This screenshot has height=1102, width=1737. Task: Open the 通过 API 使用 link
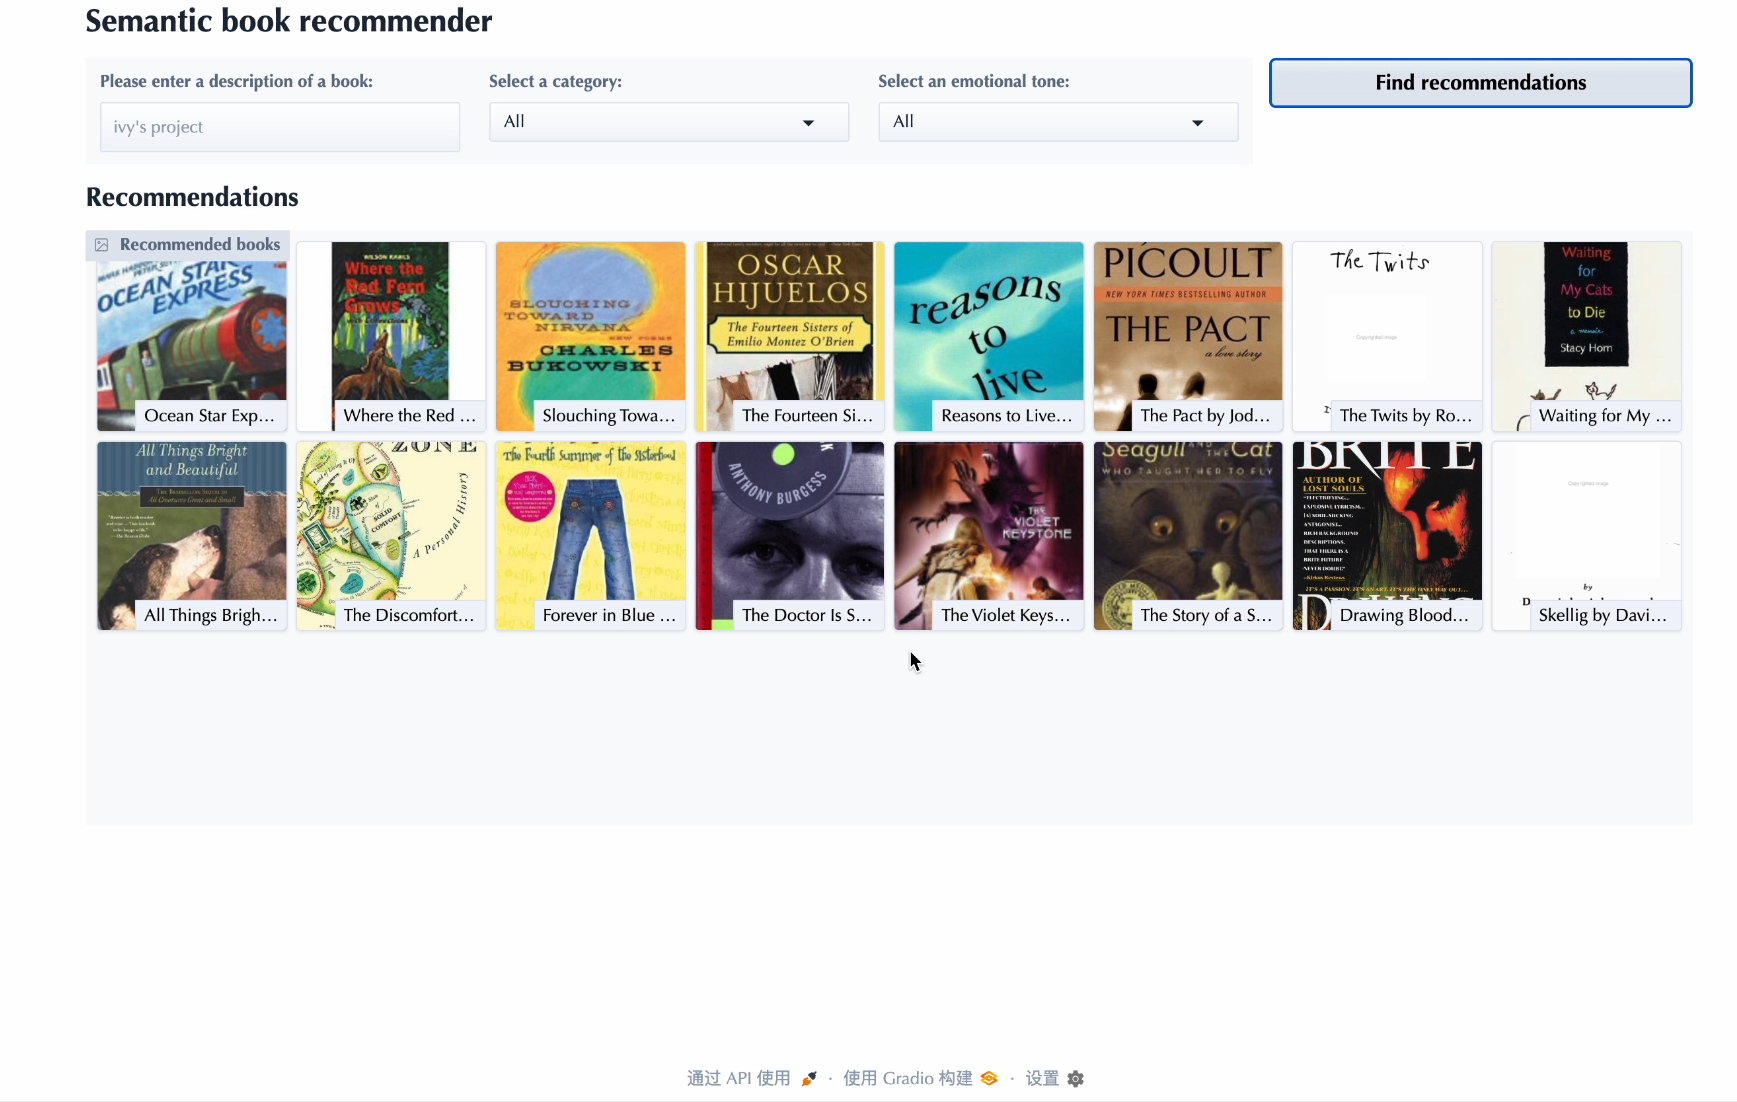[x=738, y=1078]
